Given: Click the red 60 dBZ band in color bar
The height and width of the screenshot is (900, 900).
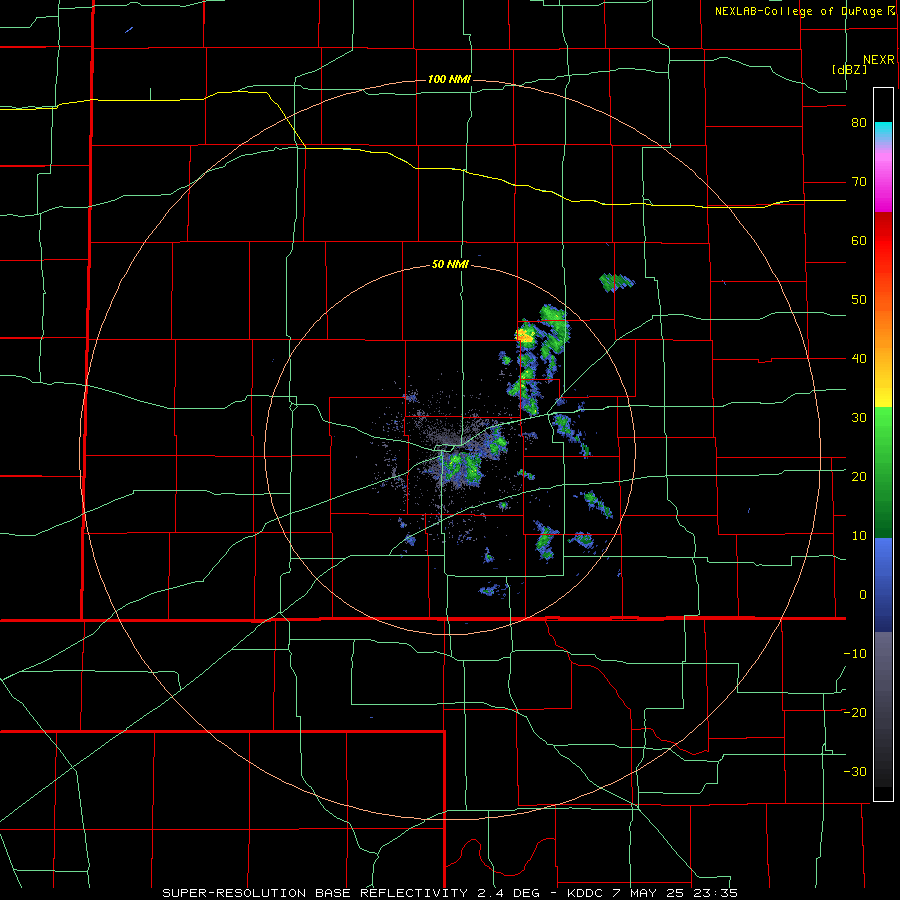Looking at the screenshot, I should [x=883, y=241].
